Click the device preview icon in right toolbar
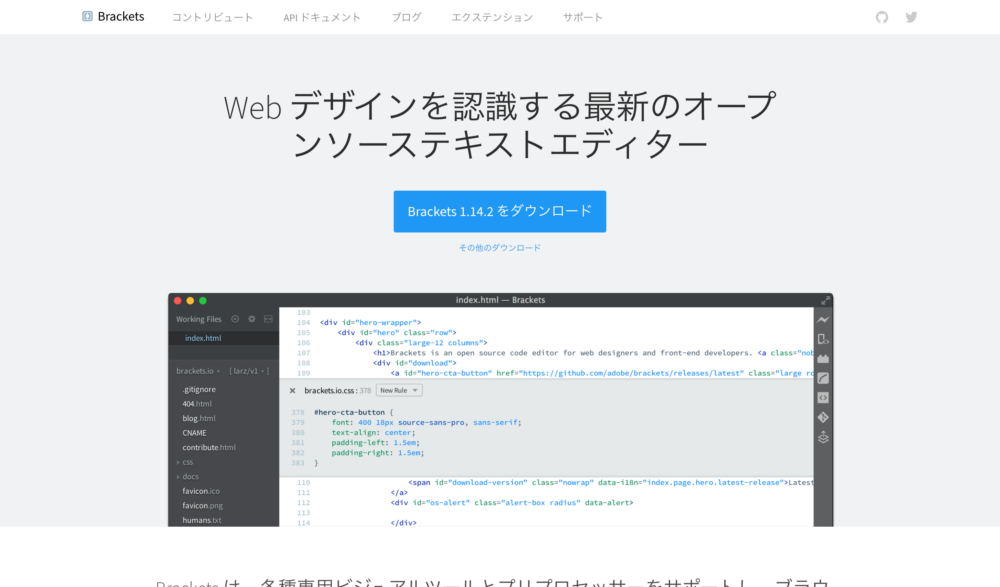Viewport: 1000px width, 587px height. pos(823,339)
